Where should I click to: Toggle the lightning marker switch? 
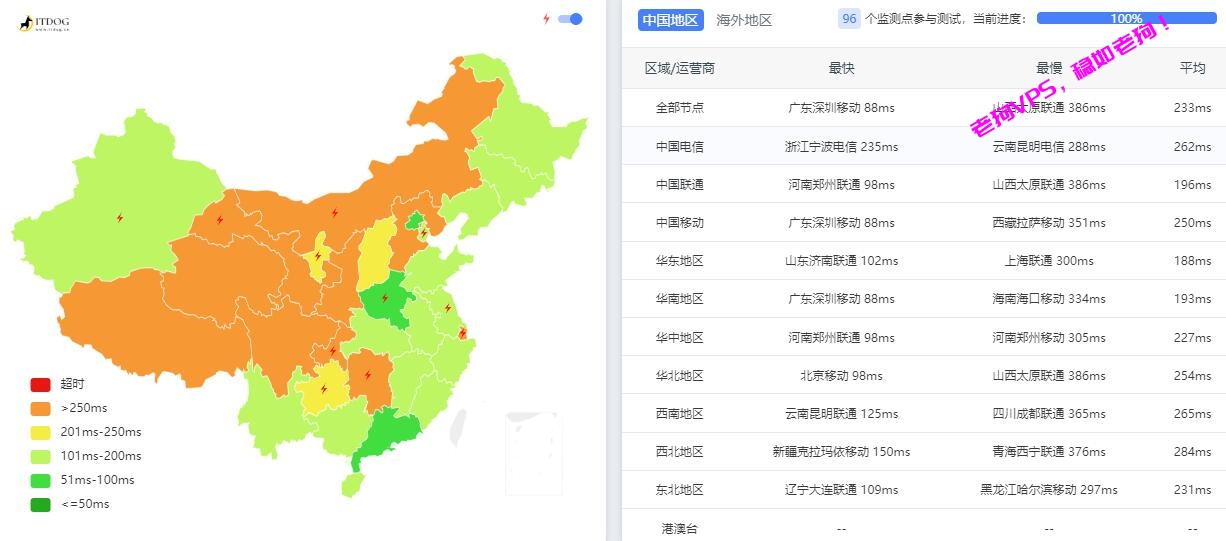570,19
